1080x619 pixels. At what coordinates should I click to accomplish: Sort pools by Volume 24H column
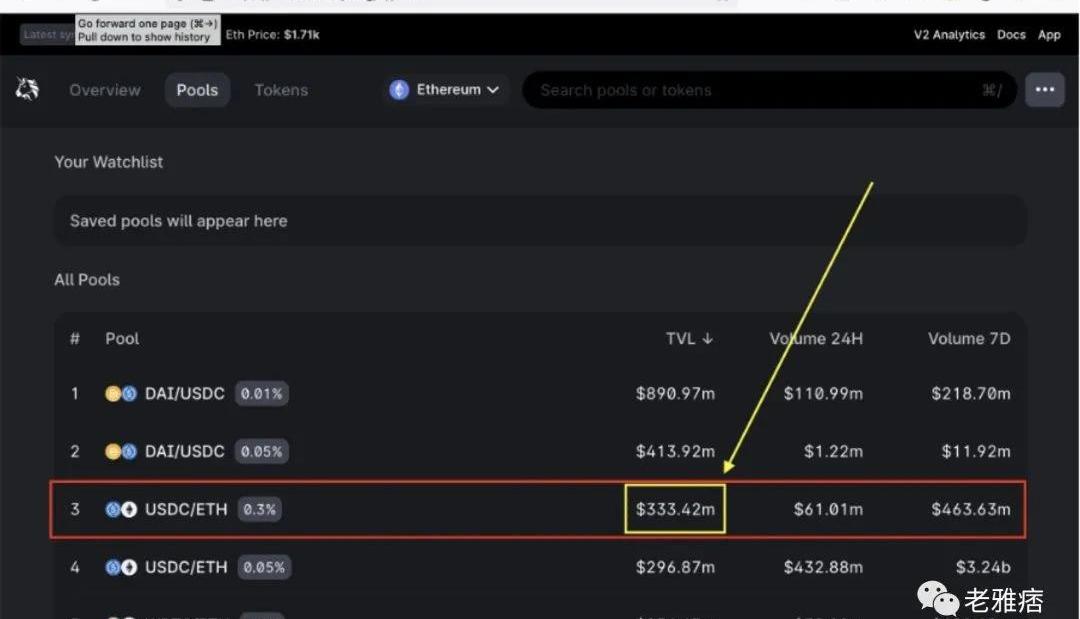point(816,339)
